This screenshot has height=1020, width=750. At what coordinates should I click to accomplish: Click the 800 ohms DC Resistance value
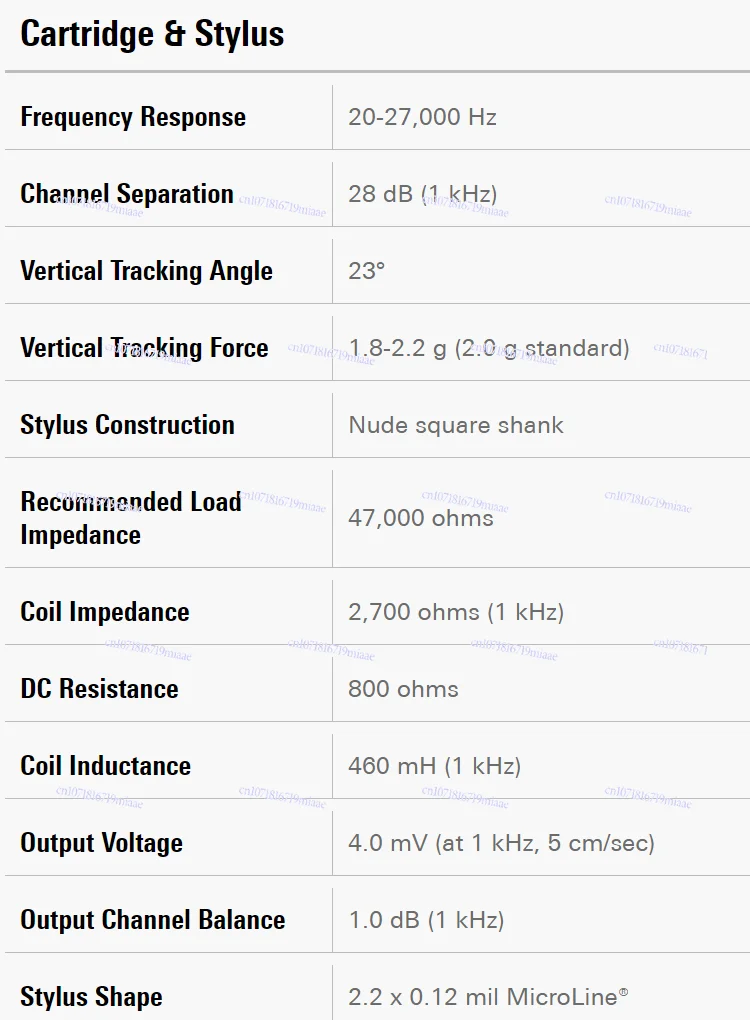(x=403, y=689)
